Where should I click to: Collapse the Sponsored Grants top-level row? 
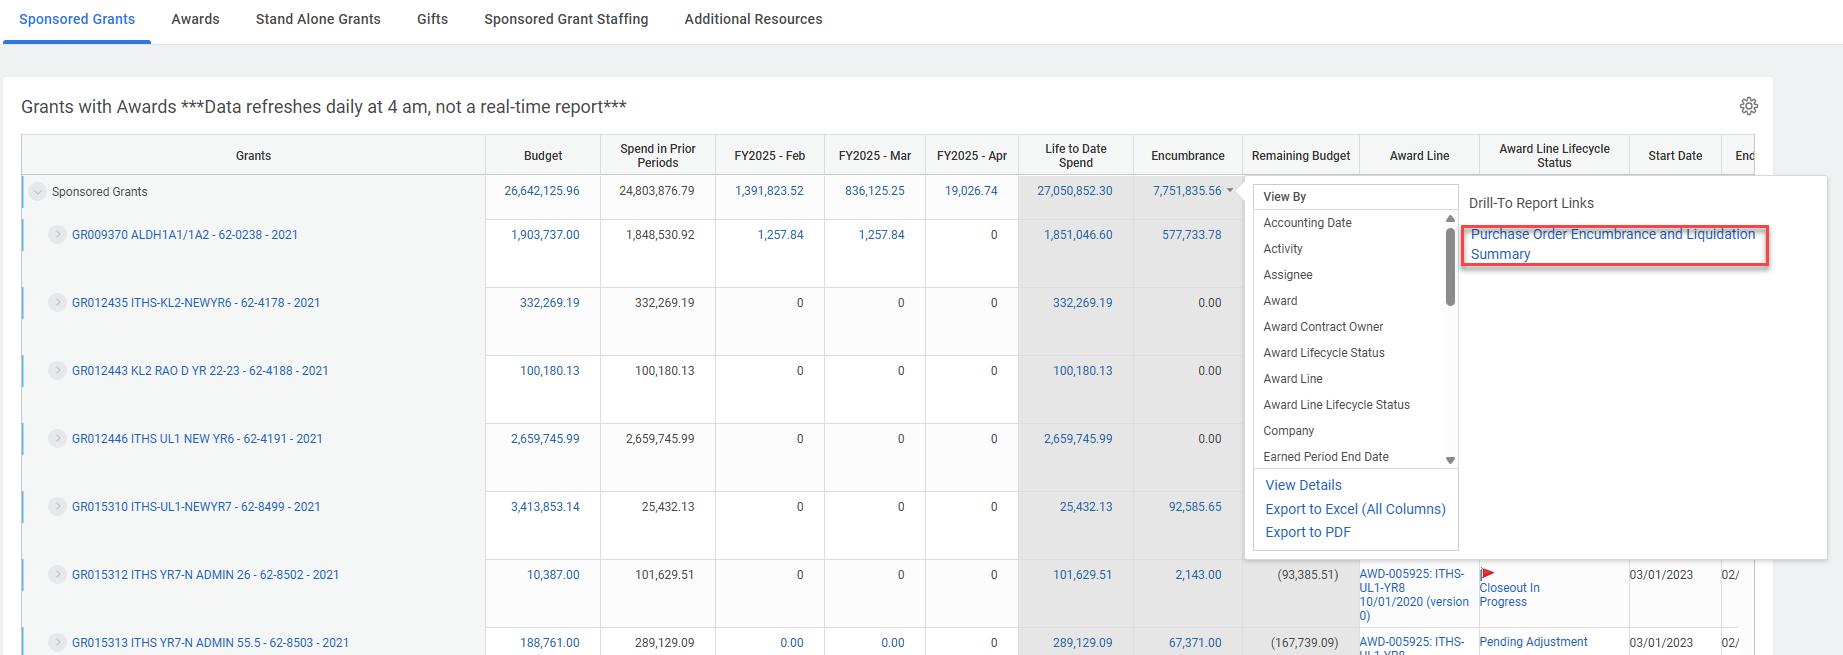coord(38,192)
